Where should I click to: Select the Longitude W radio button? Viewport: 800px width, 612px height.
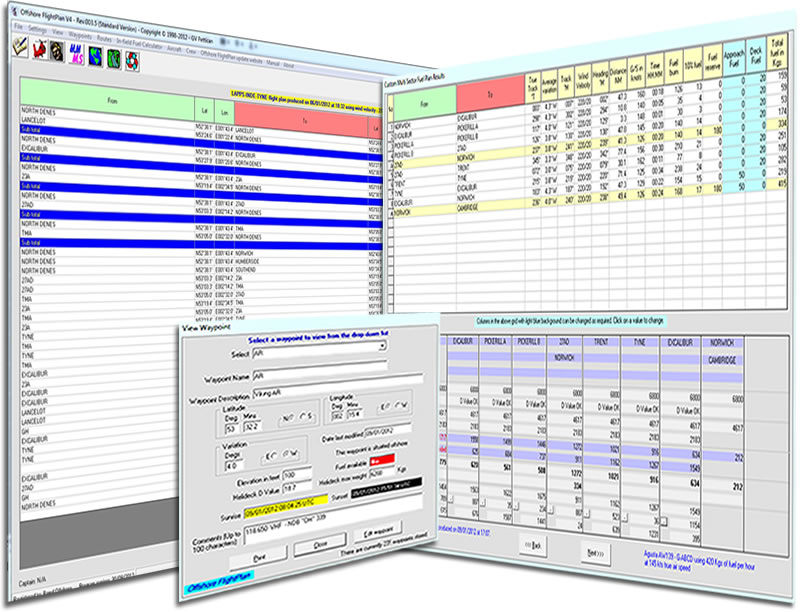pyautogui.click(x=399, y=405)
